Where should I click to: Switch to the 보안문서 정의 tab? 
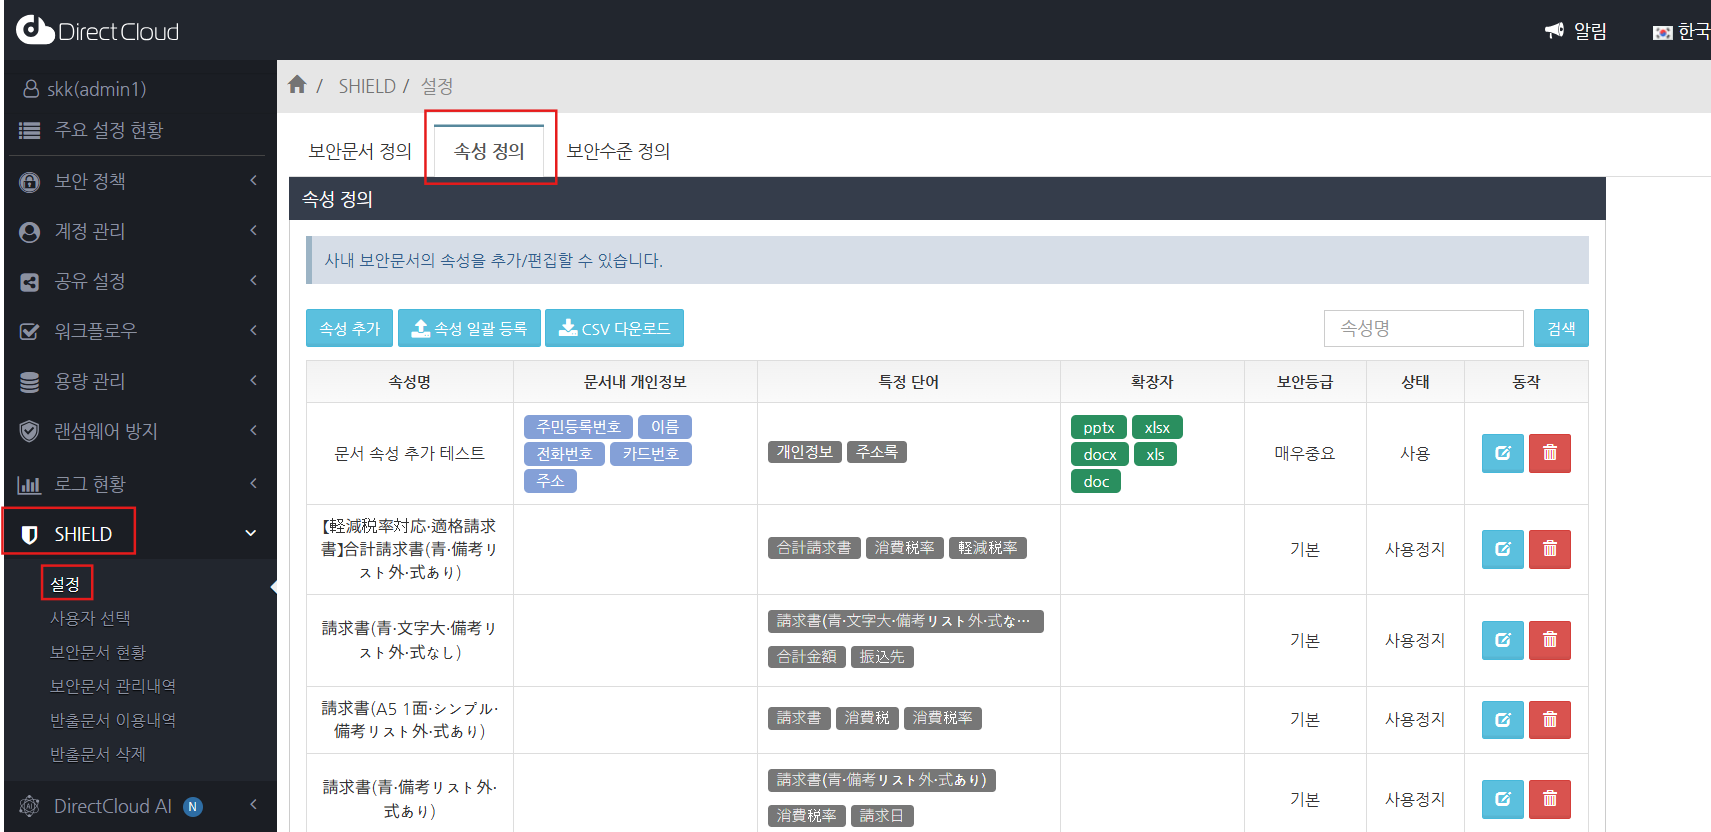click(x=360, y=151)
